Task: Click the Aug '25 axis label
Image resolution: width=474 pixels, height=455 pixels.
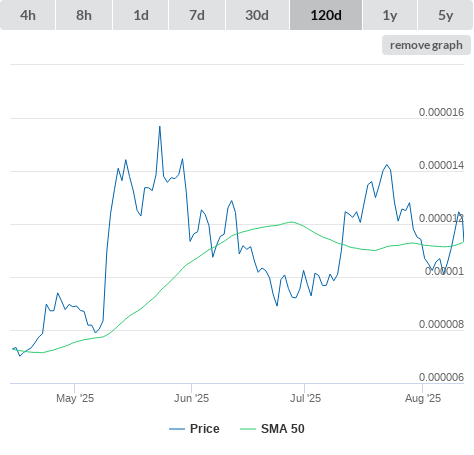Action: pyautogui.click(x=423, y=398)
